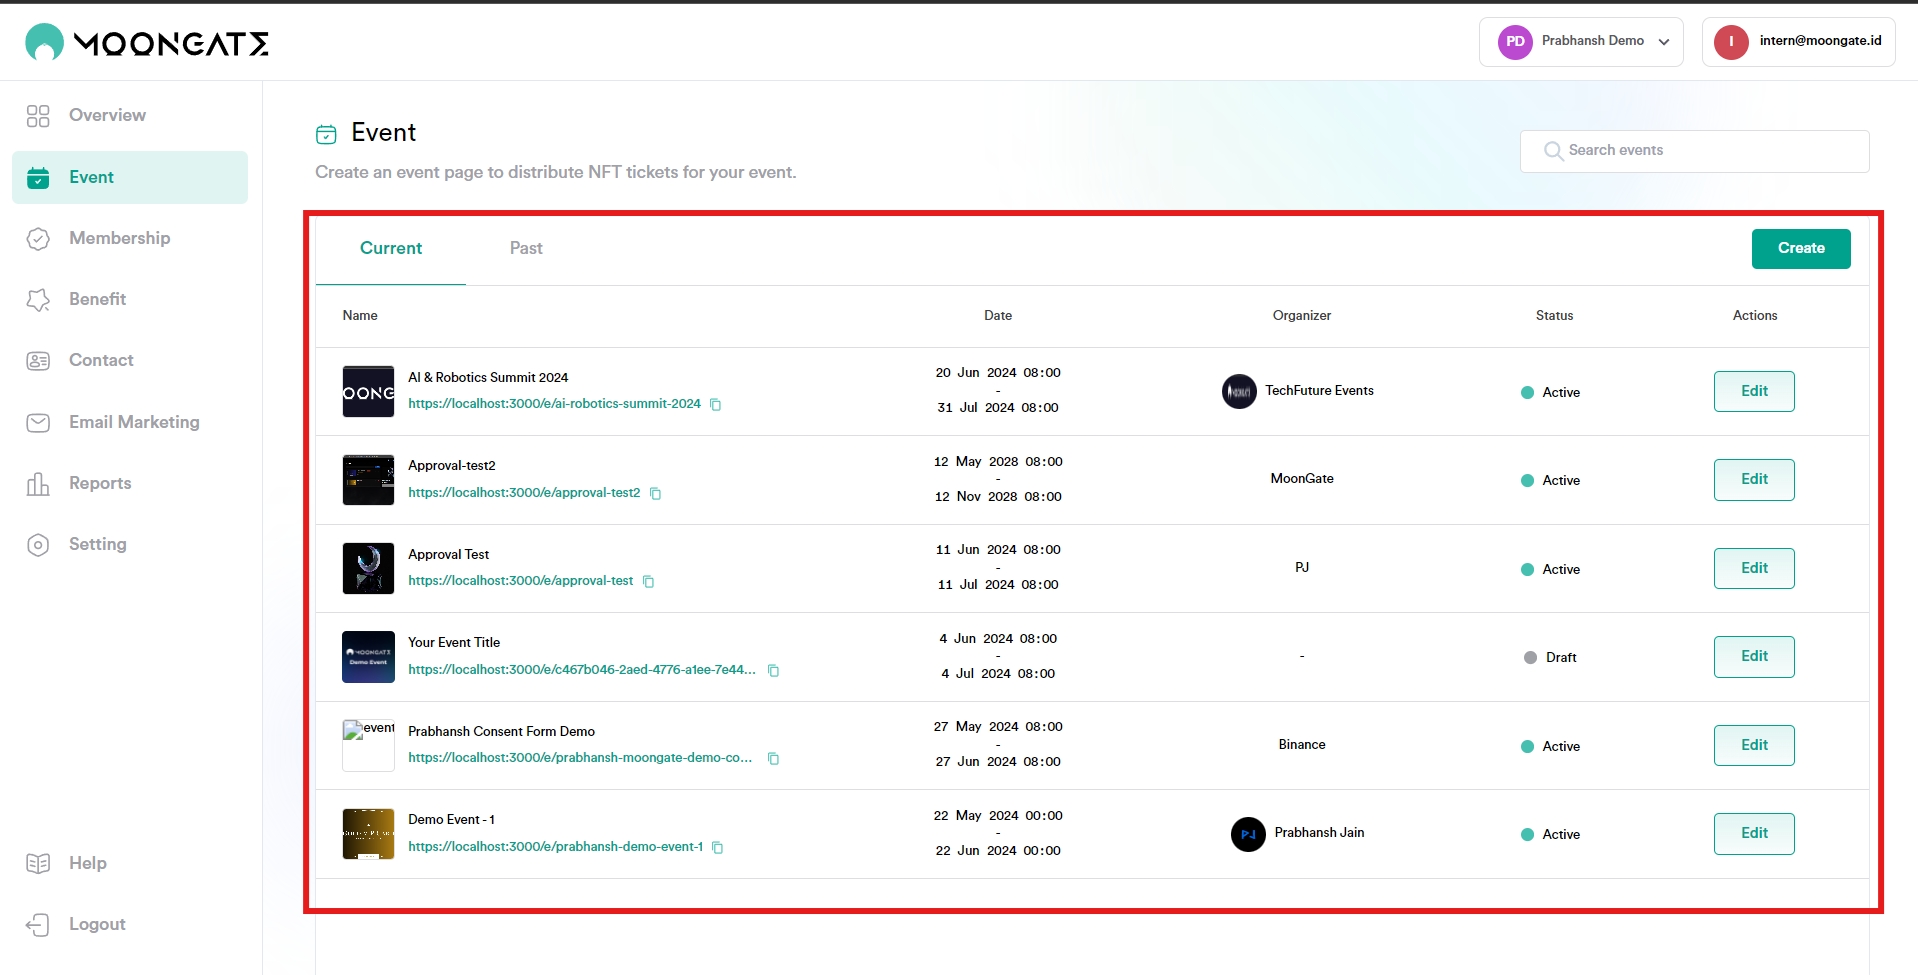Select the Current events tab
This screenshot has height=975, width=1918.
(391, 248)
